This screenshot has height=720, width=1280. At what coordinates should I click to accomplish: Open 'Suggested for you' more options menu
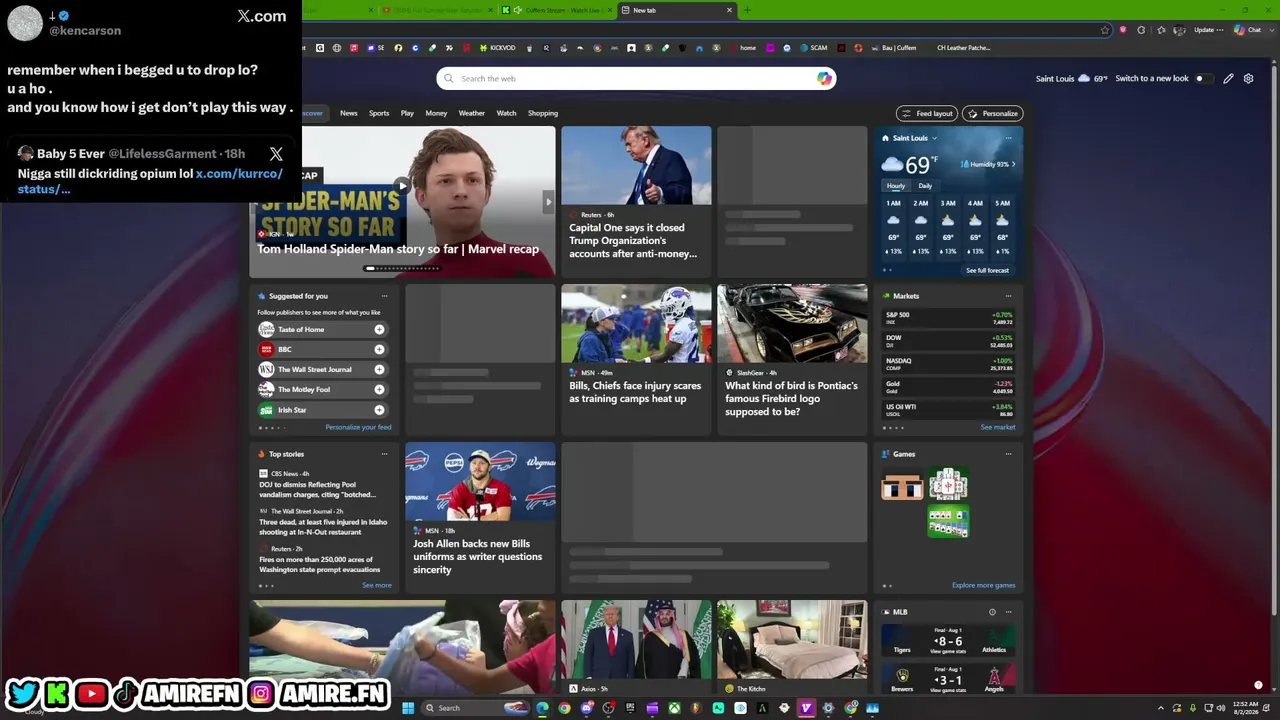384,296
